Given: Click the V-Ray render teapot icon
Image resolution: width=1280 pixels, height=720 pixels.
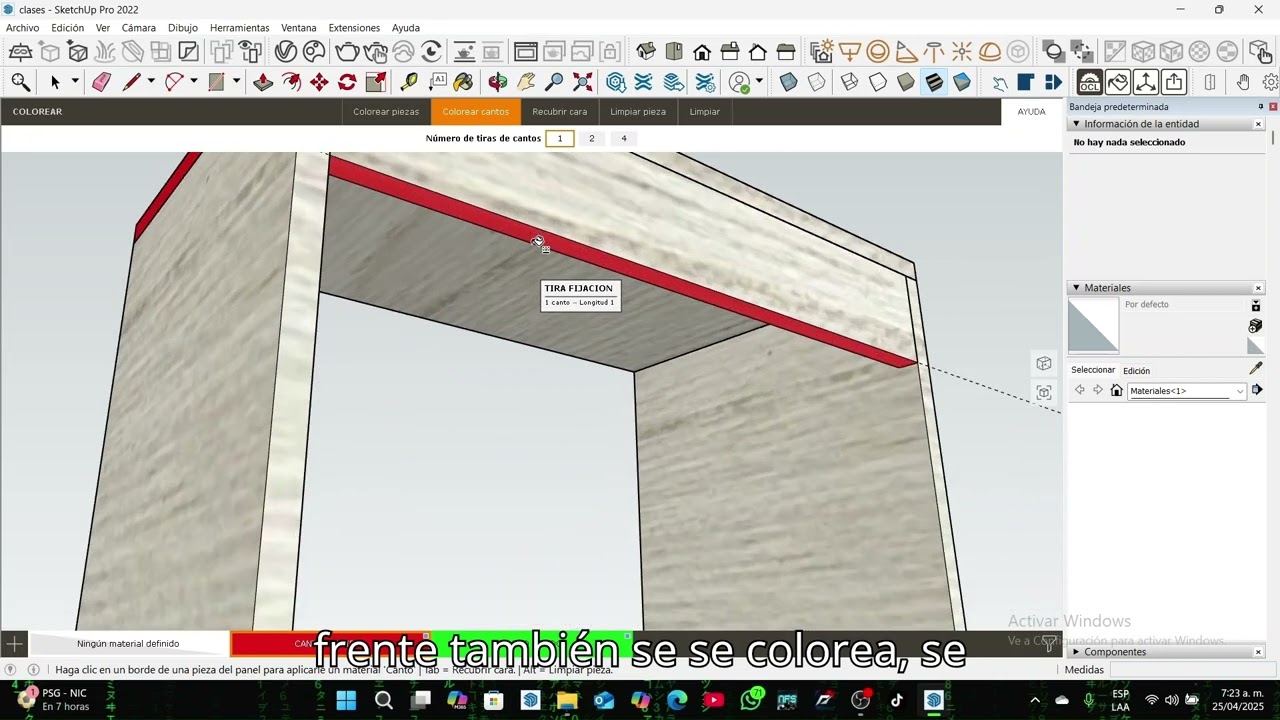Looking at the screenshot, I should click(x=347, y=52).
